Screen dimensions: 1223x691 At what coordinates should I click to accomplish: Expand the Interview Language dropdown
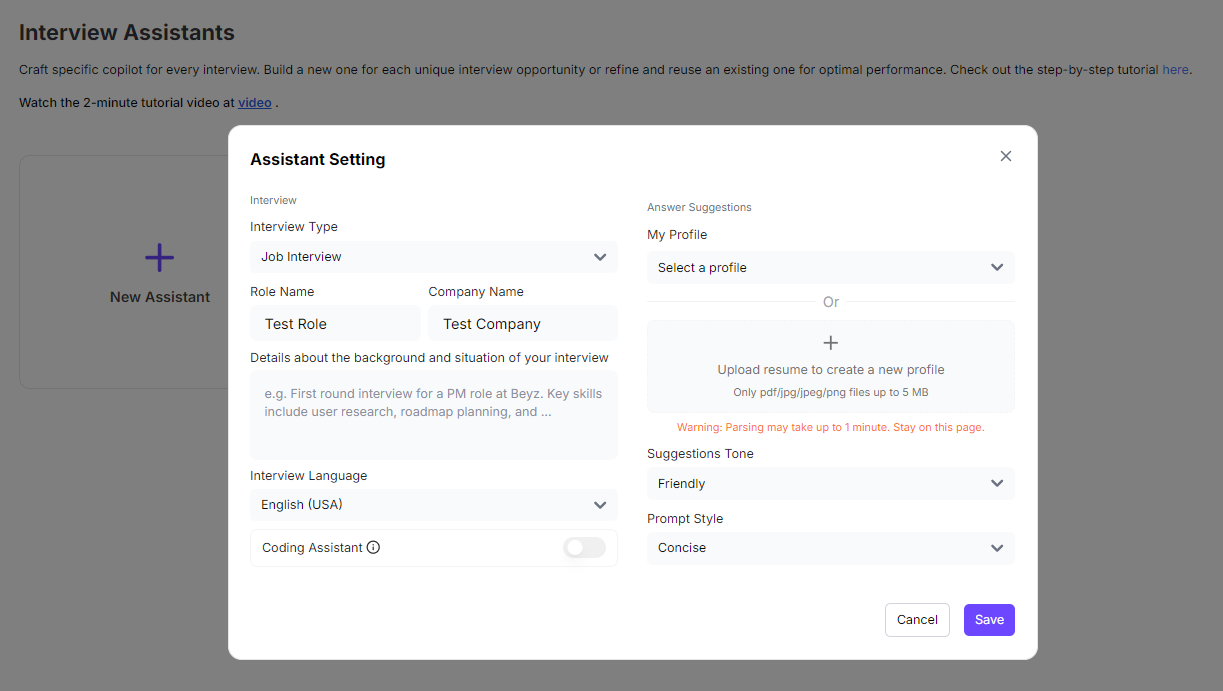pyautogui.click(x=433, y=505)
